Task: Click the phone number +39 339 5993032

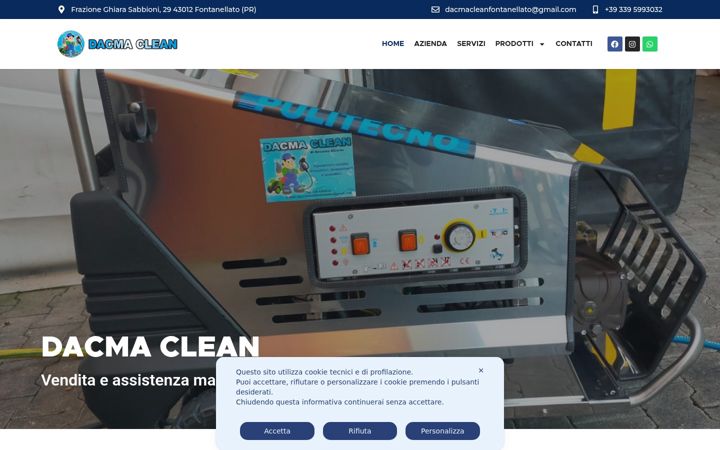Action: (633, 10)
